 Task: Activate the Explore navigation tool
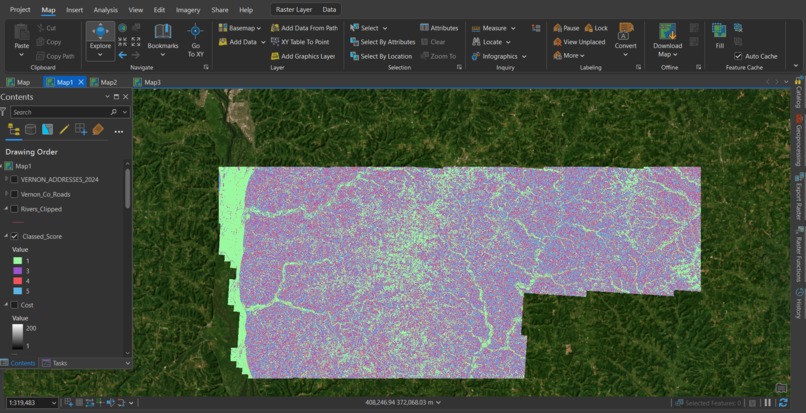click(100, 41)
